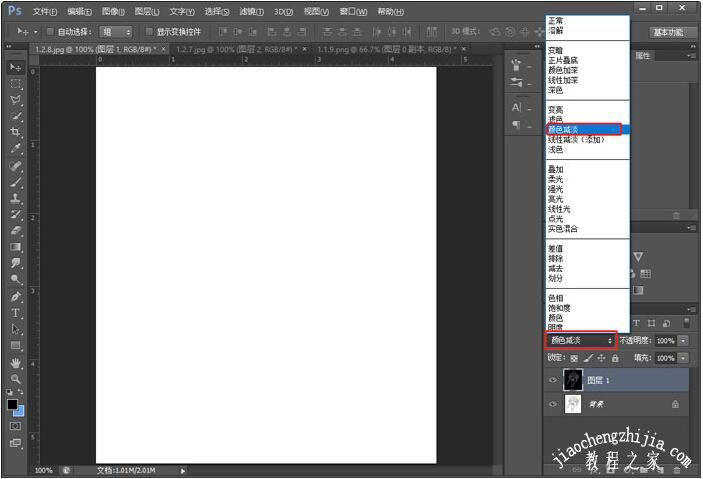703x479 pixels.
Task: Select the Pen tool
Action: [x=15, y=297]
